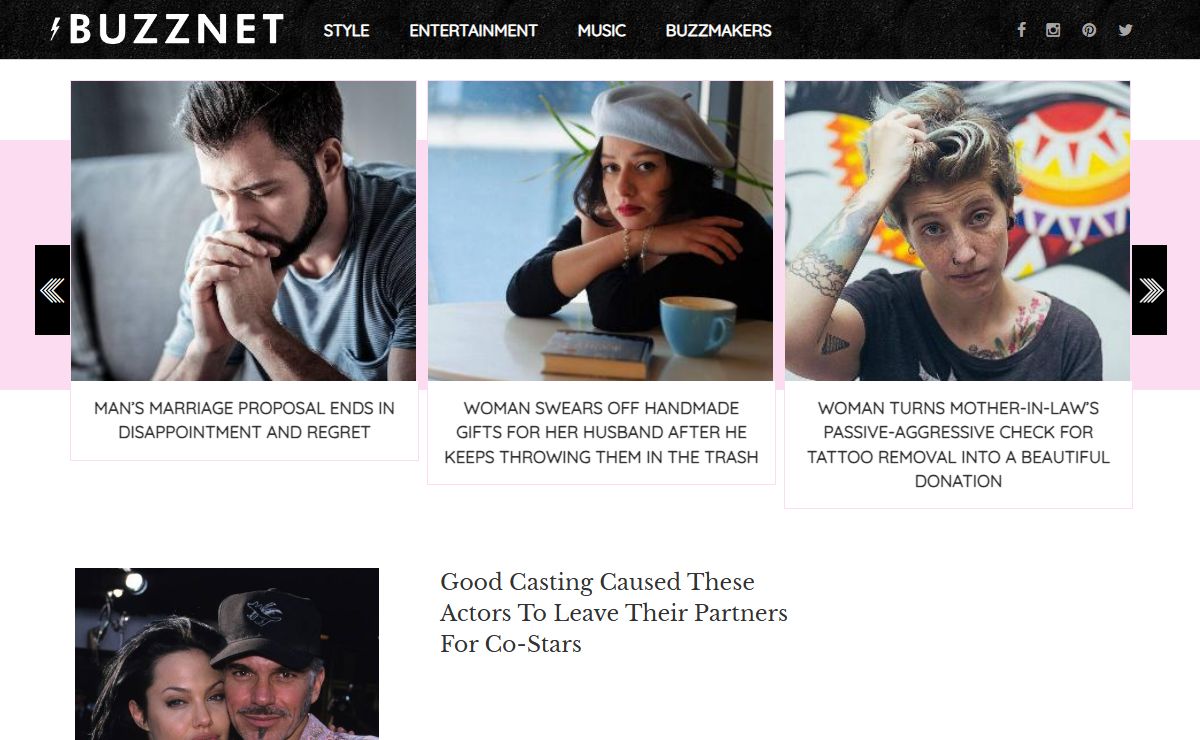The image size is (1200, 740).
Task: Open the Pinterest icon in header
Action: click(1089, 30)
